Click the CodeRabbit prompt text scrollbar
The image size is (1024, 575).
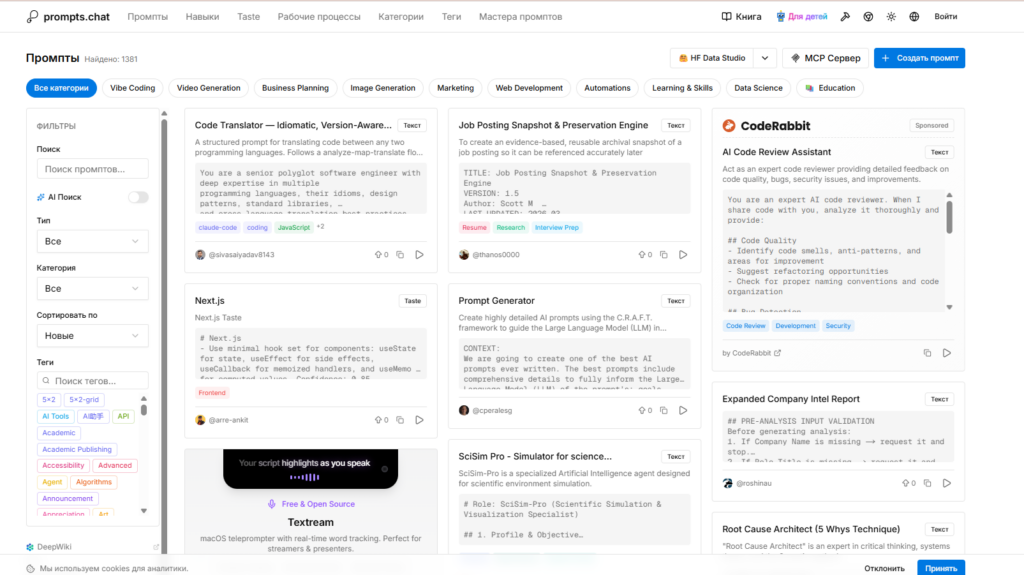coord(950,217)
